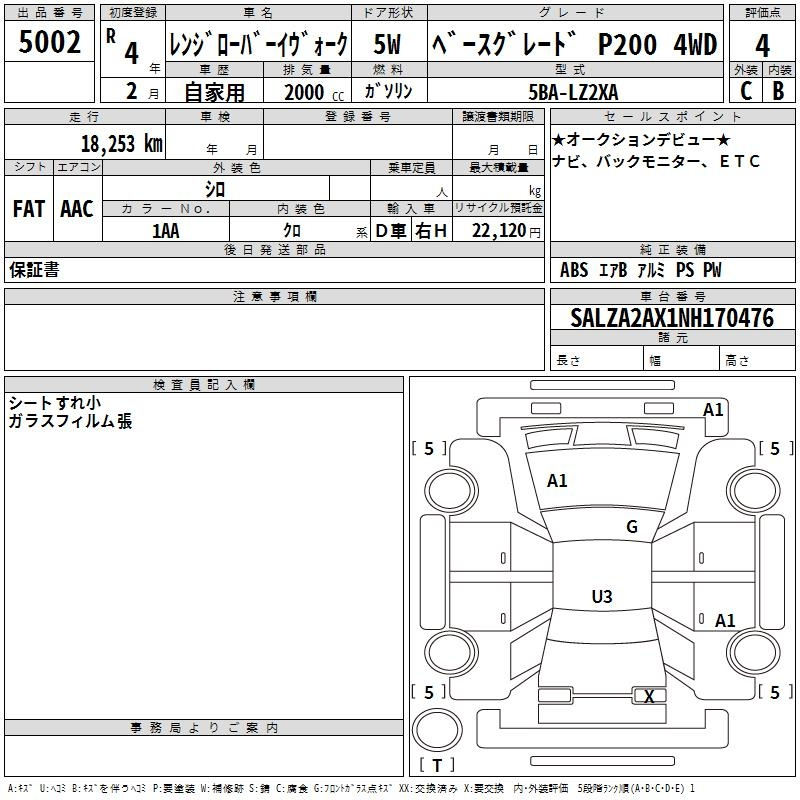Click the sales point ★オークションデビュー★
This screenshot has width=800, height=800.
641,139
